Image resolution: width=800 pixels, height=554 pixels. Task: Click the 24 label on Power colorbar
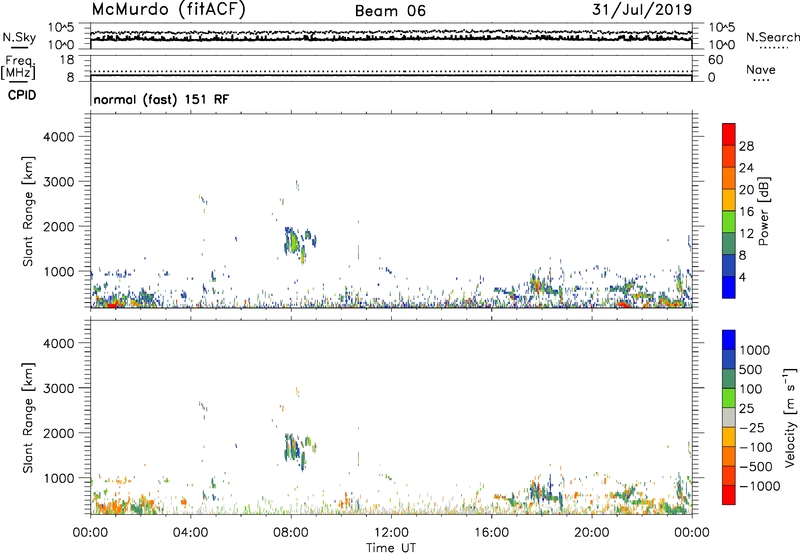click(x=746, y=168)
